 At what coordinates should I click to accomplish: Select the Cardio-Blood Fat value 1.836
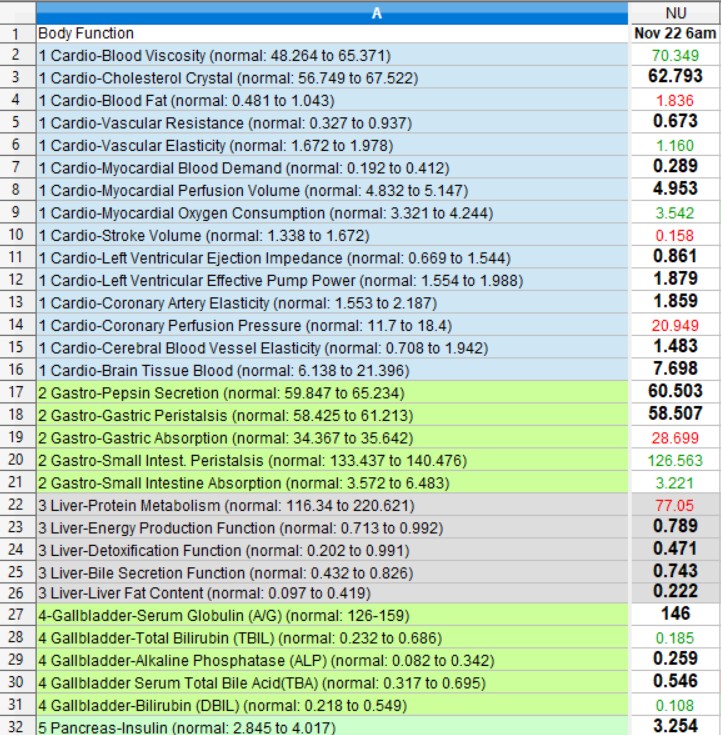click(x=674, y=100)
